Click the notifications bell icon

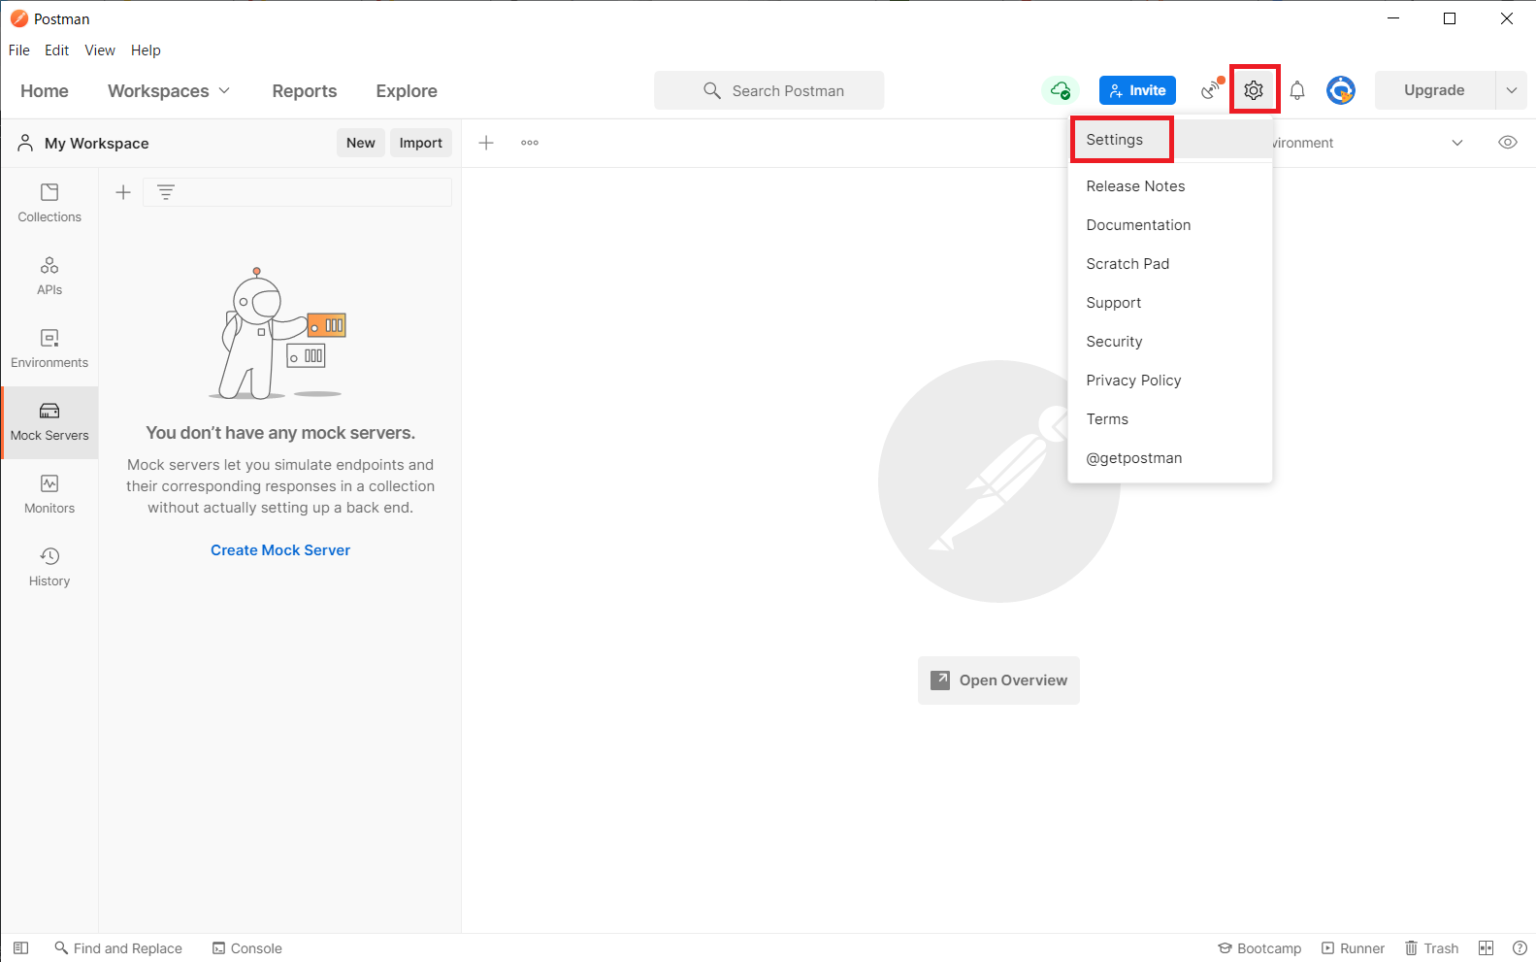(x=1297, y=91)
